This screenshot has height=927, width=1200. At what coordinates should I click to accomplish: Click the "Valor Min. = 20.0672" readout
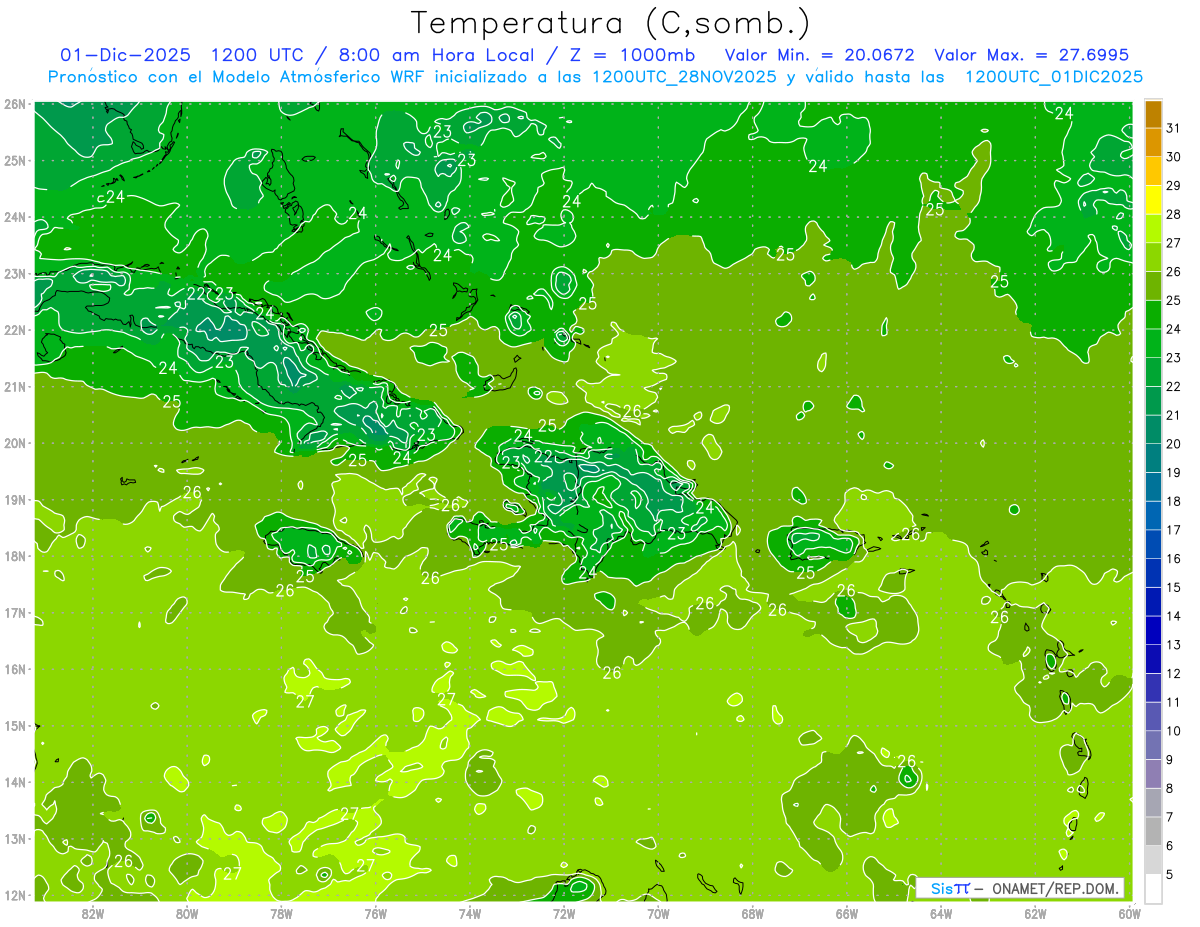(x=819, y=55)
